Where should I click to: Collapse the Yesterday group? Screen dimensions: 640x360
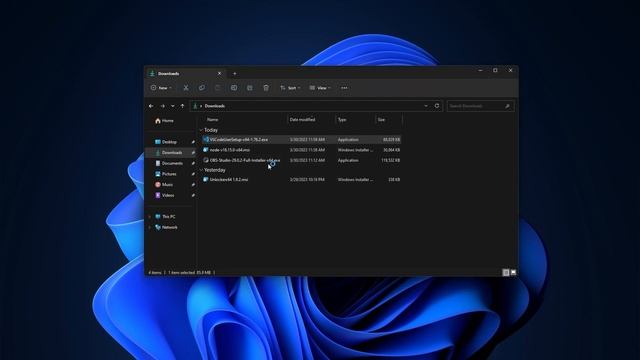point(201,170)
